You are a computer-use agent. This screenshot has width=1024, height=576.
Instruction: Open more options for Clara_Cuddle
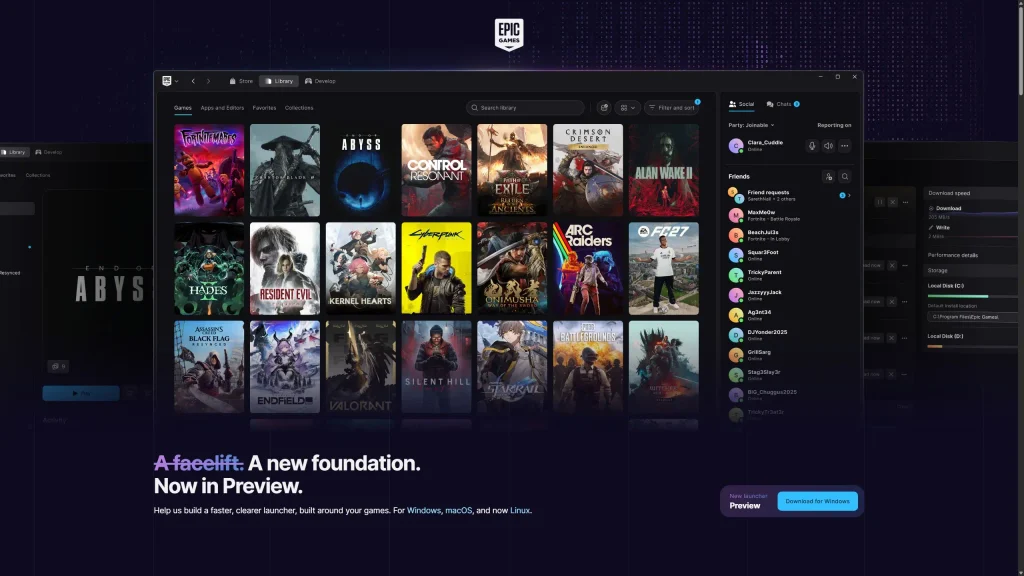tap(844, 146)
